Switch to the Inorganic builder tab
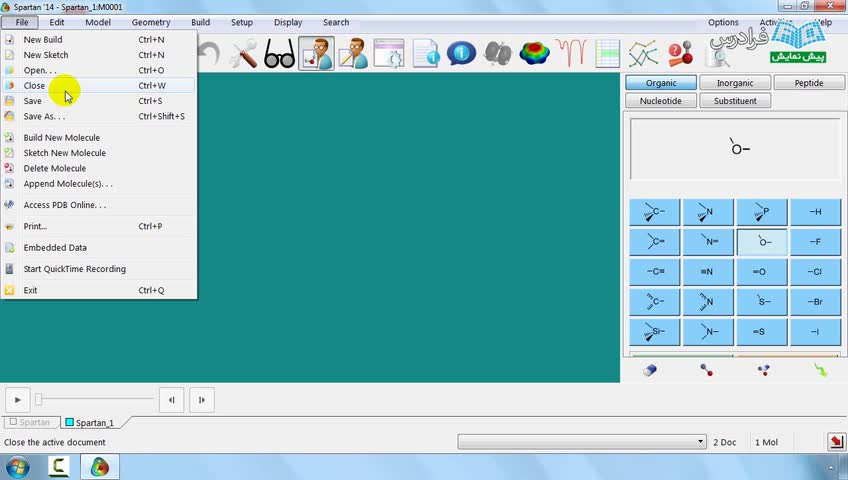 tap(735, 83)
